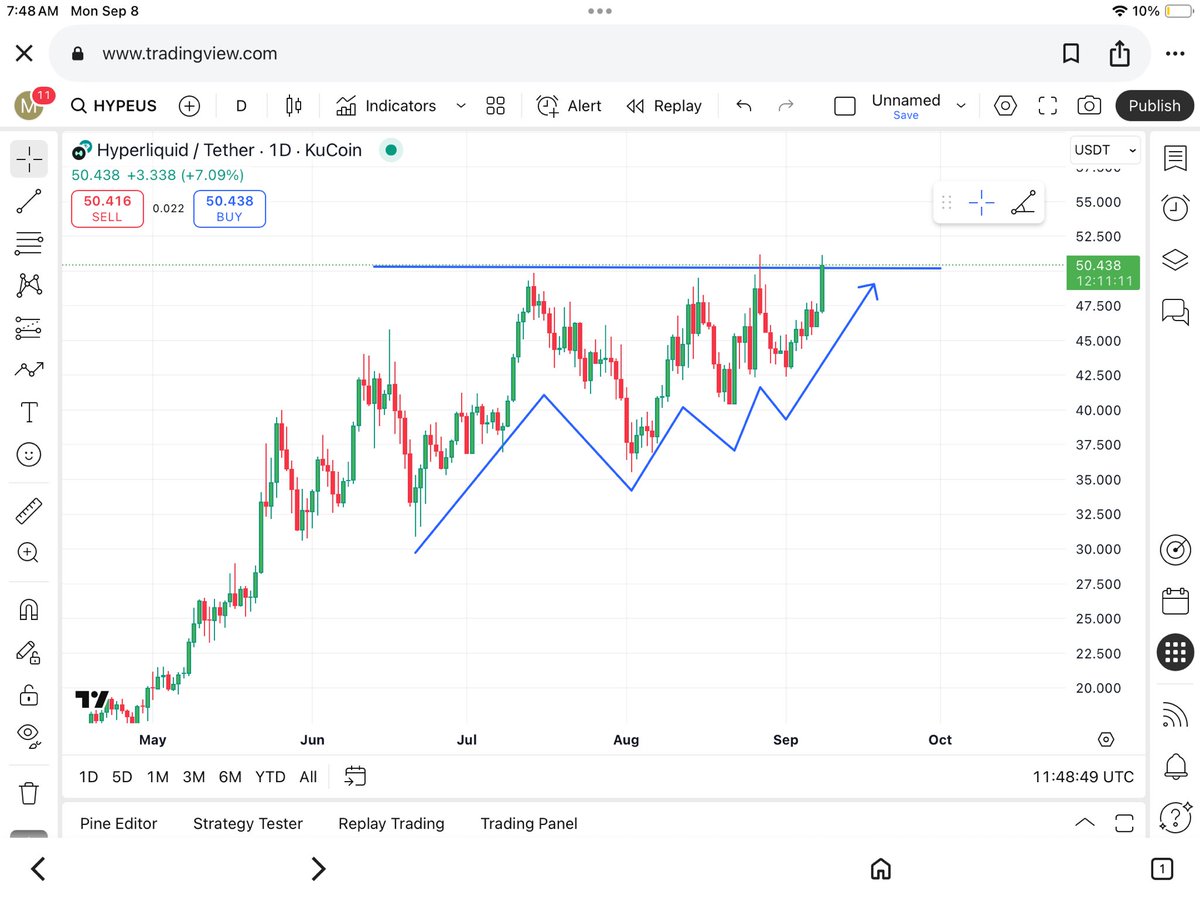Open the apps grid dialpad button
Image resolution: width=1200 pixels, height=900 pixels.
(1175, 653)
